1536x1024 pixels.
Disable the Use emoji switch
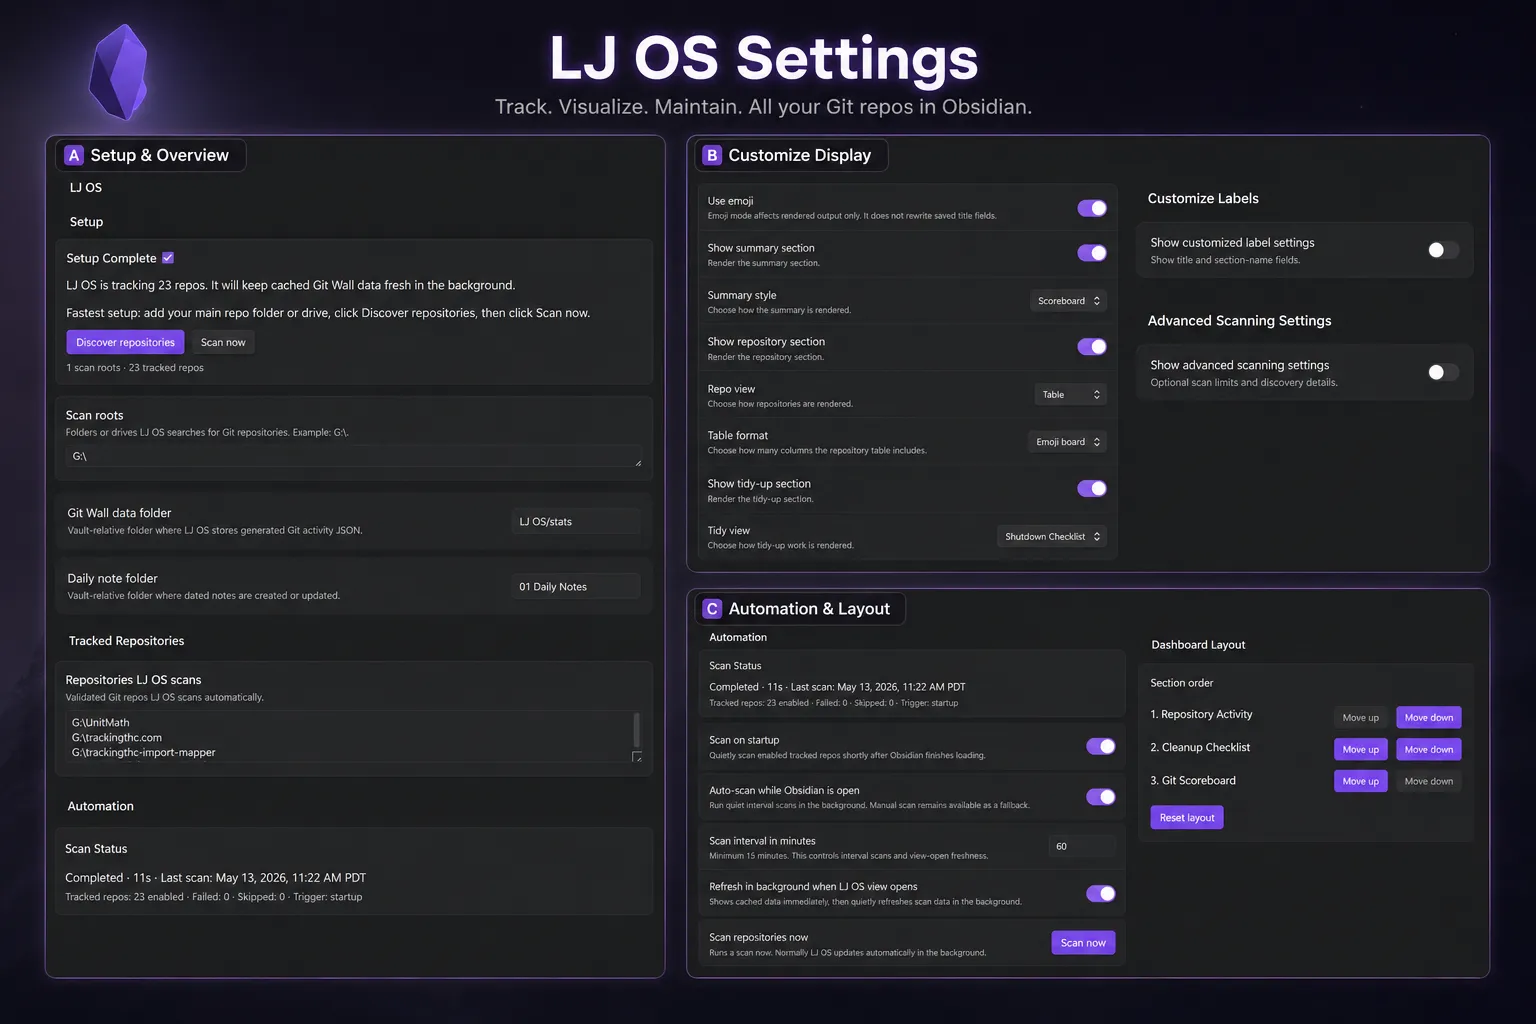1092,208
